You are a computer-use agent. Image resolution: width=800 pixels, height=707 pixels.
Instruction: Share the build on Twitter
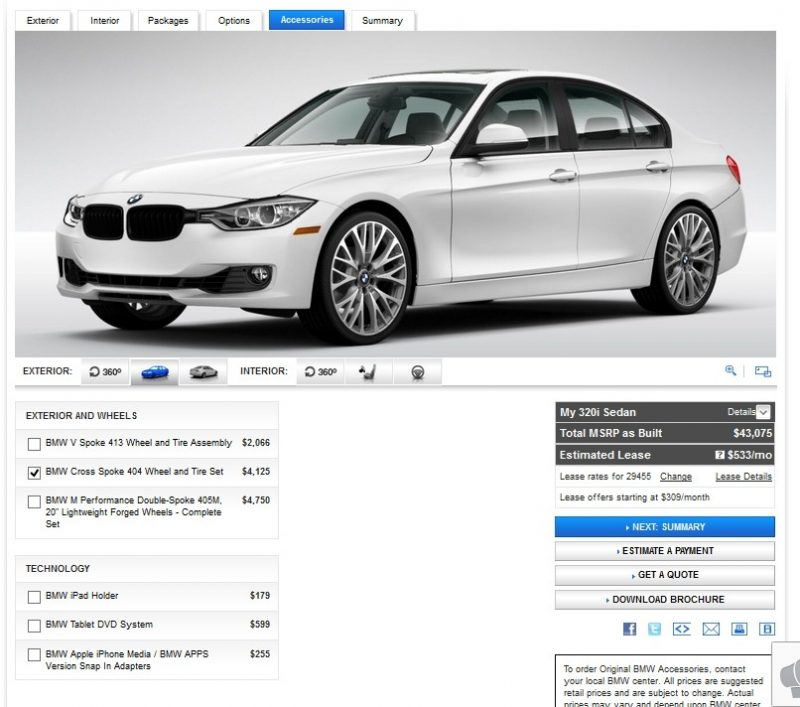(x=655, y=629)
